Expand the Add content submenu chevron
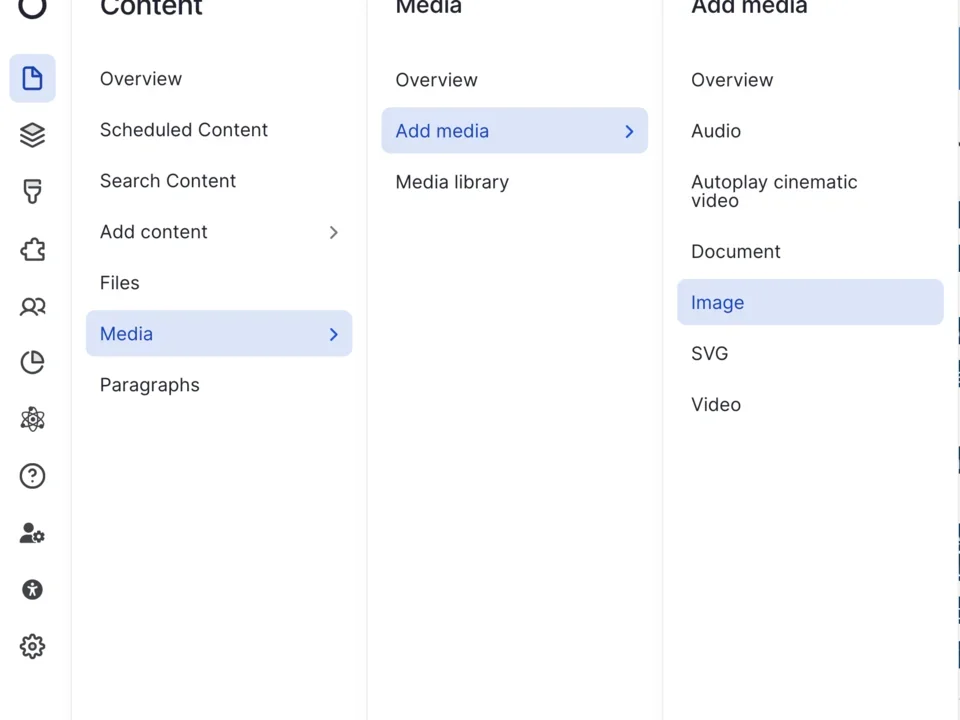This screenshot has height=720, width=960. point(333,232)
